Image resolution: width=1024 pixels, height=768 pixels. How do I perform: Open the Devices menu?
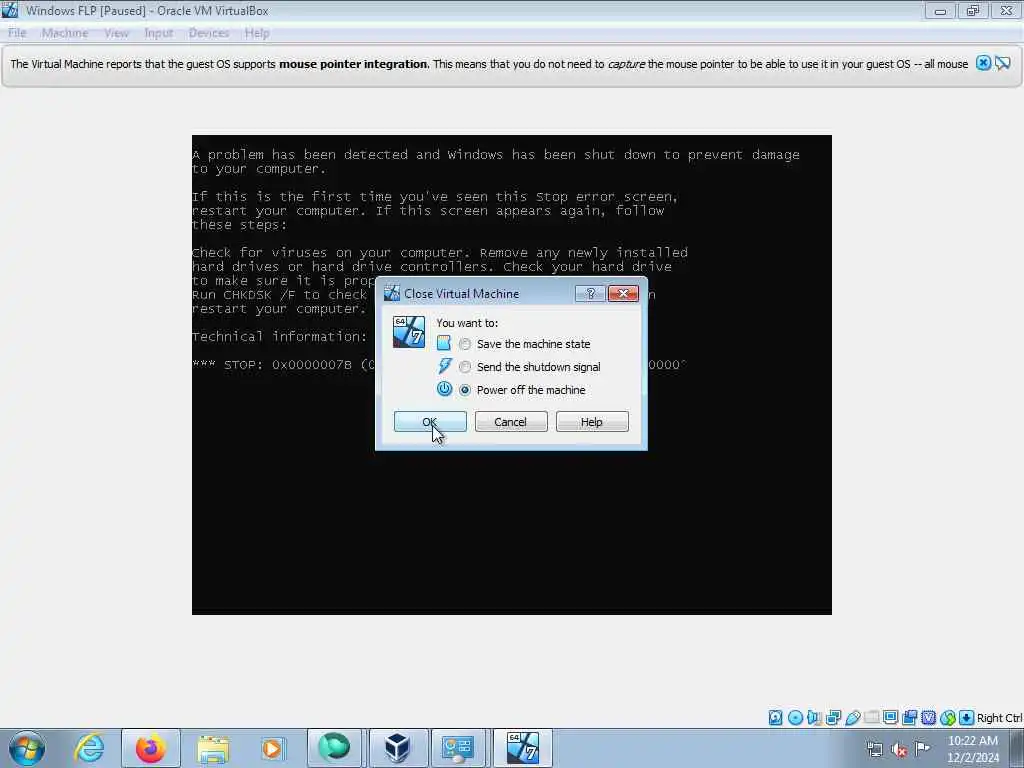click(209, 33)
